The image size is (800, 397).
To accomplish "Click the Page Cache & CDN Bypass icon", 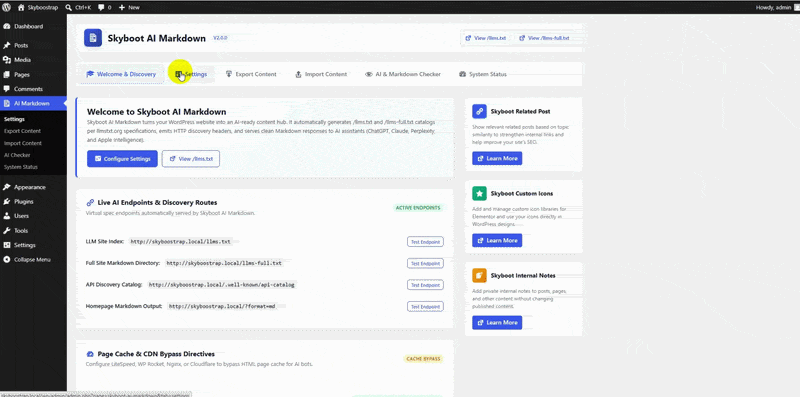I will click(x=90, y=354).
